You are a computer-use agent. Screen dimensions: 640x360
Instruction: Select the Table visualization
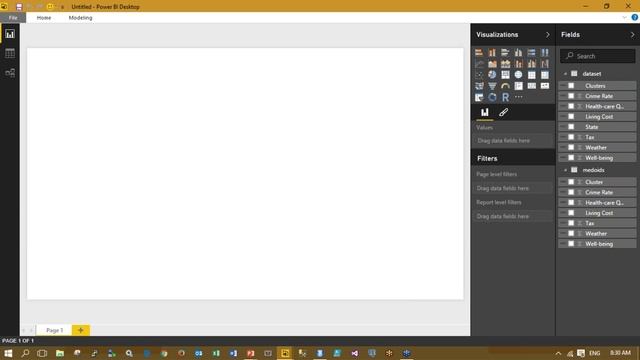coord(531,75)
